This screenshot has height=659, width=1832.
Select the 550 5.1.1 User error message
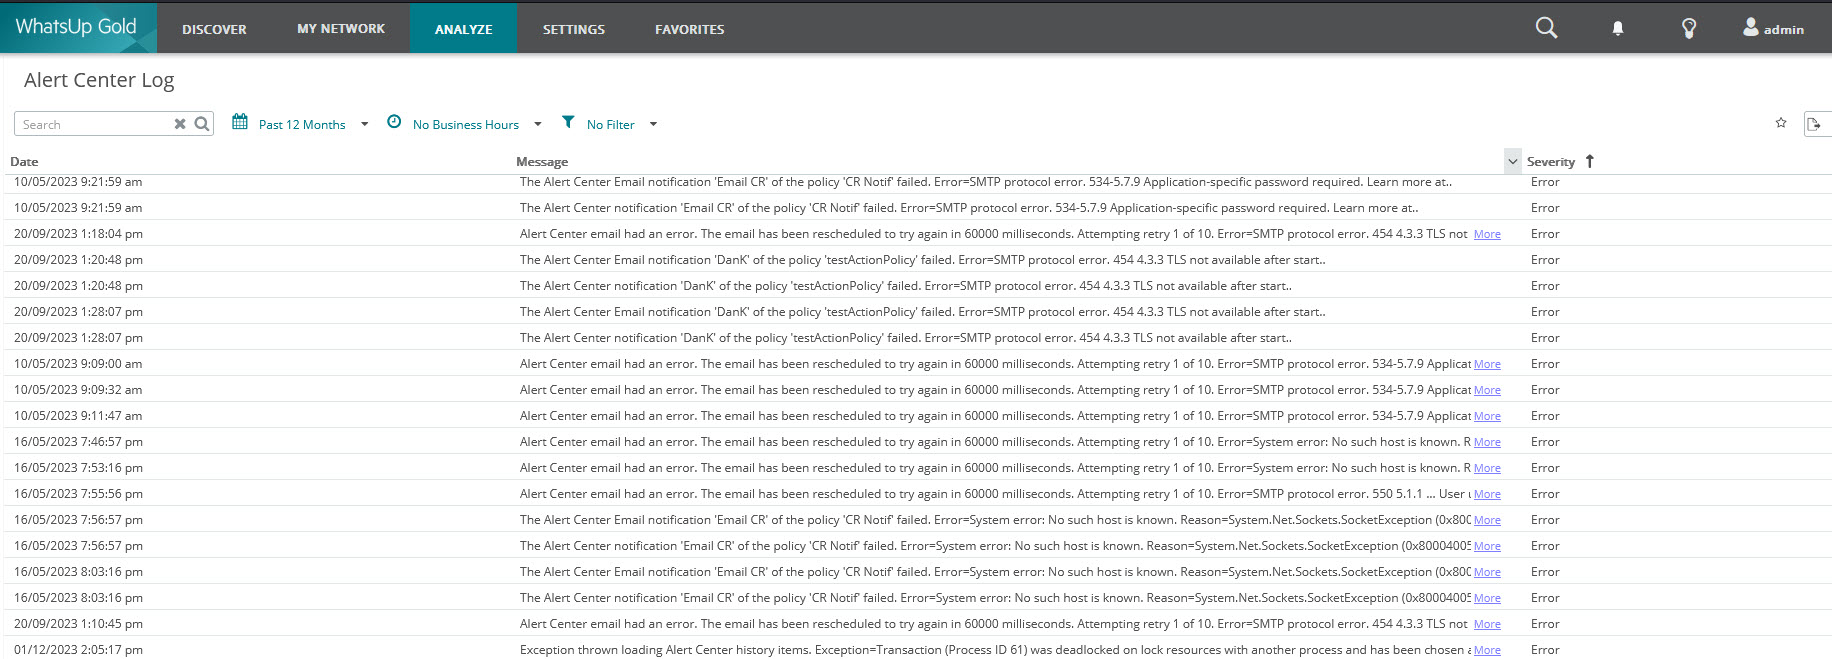click(x=995, y=494)
